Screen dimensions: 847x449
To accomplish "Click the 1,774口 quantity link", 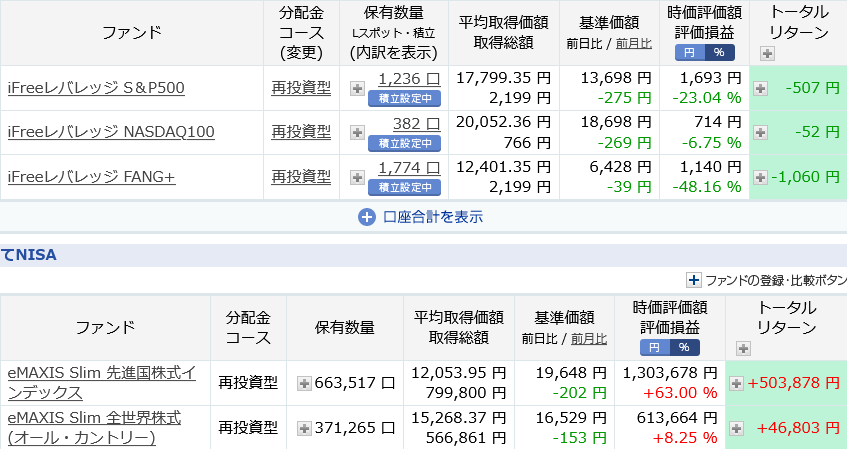I will pos(409,168).
